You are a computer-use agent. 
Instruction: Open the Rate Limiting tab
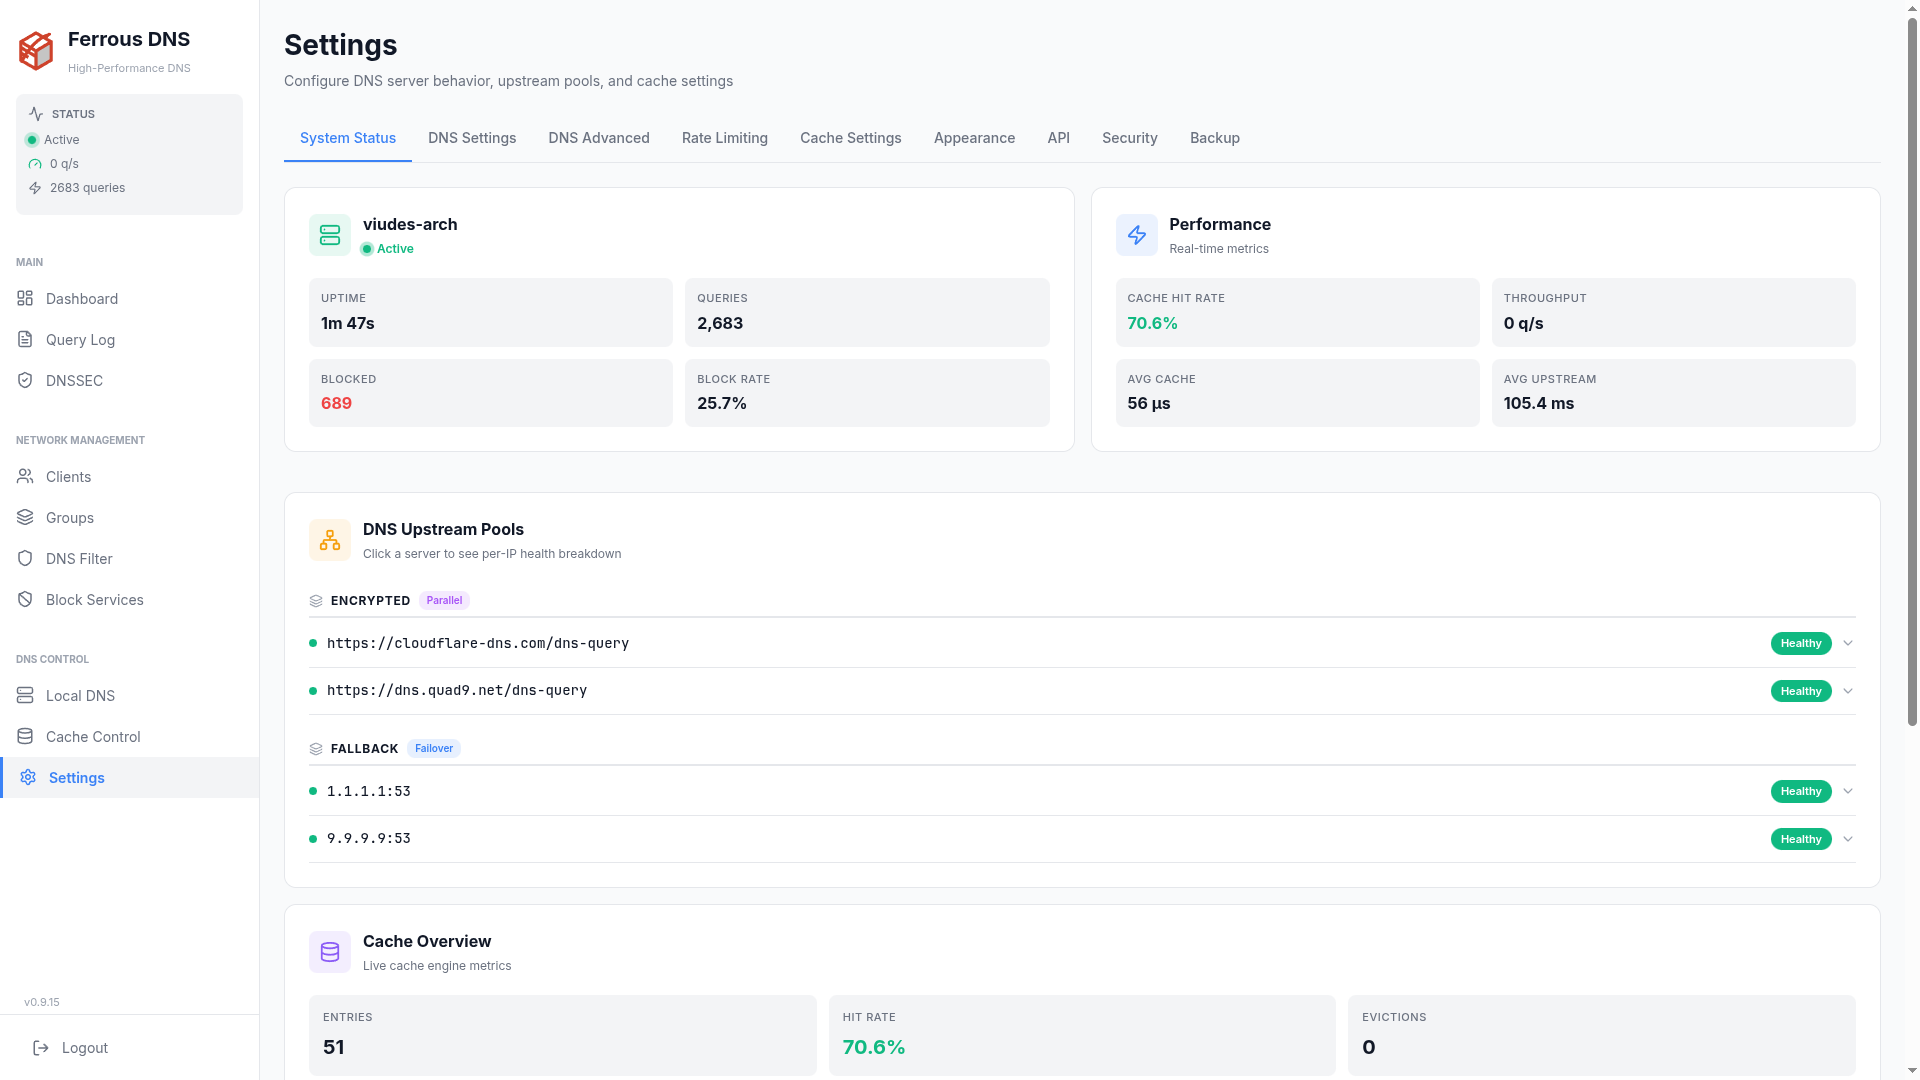725,138
